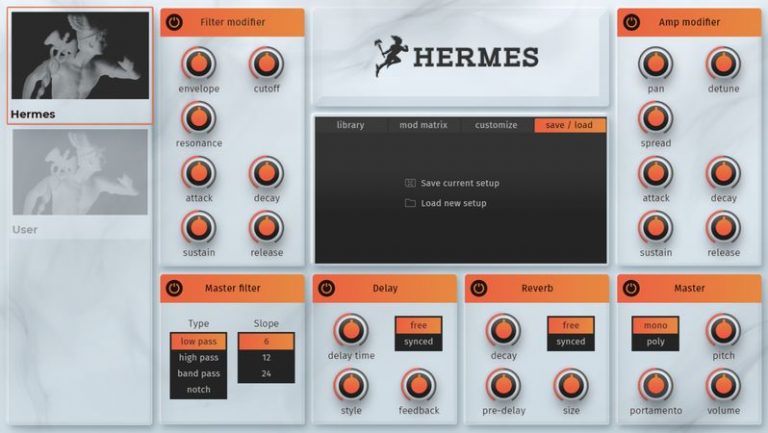
Task: Toggle the Amp modifier power button
Action: coord(631,22)
